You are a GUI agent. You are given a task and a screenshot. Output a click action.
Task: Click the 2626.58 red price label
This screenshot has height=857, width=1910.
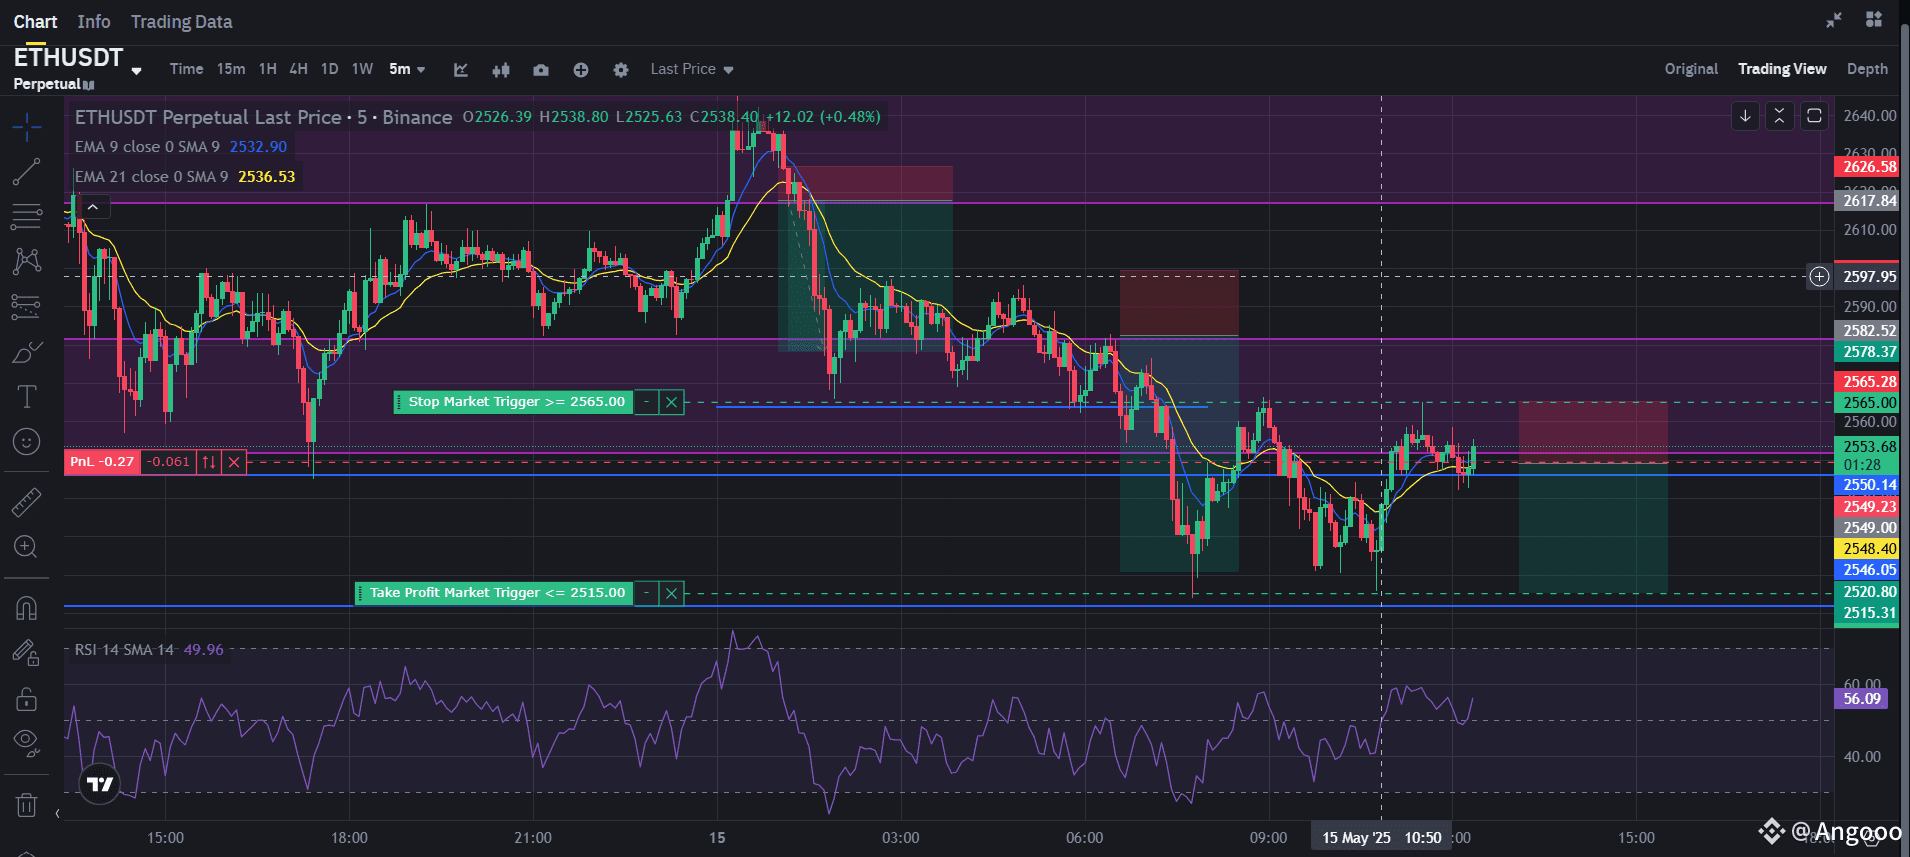pos(1867,167)
